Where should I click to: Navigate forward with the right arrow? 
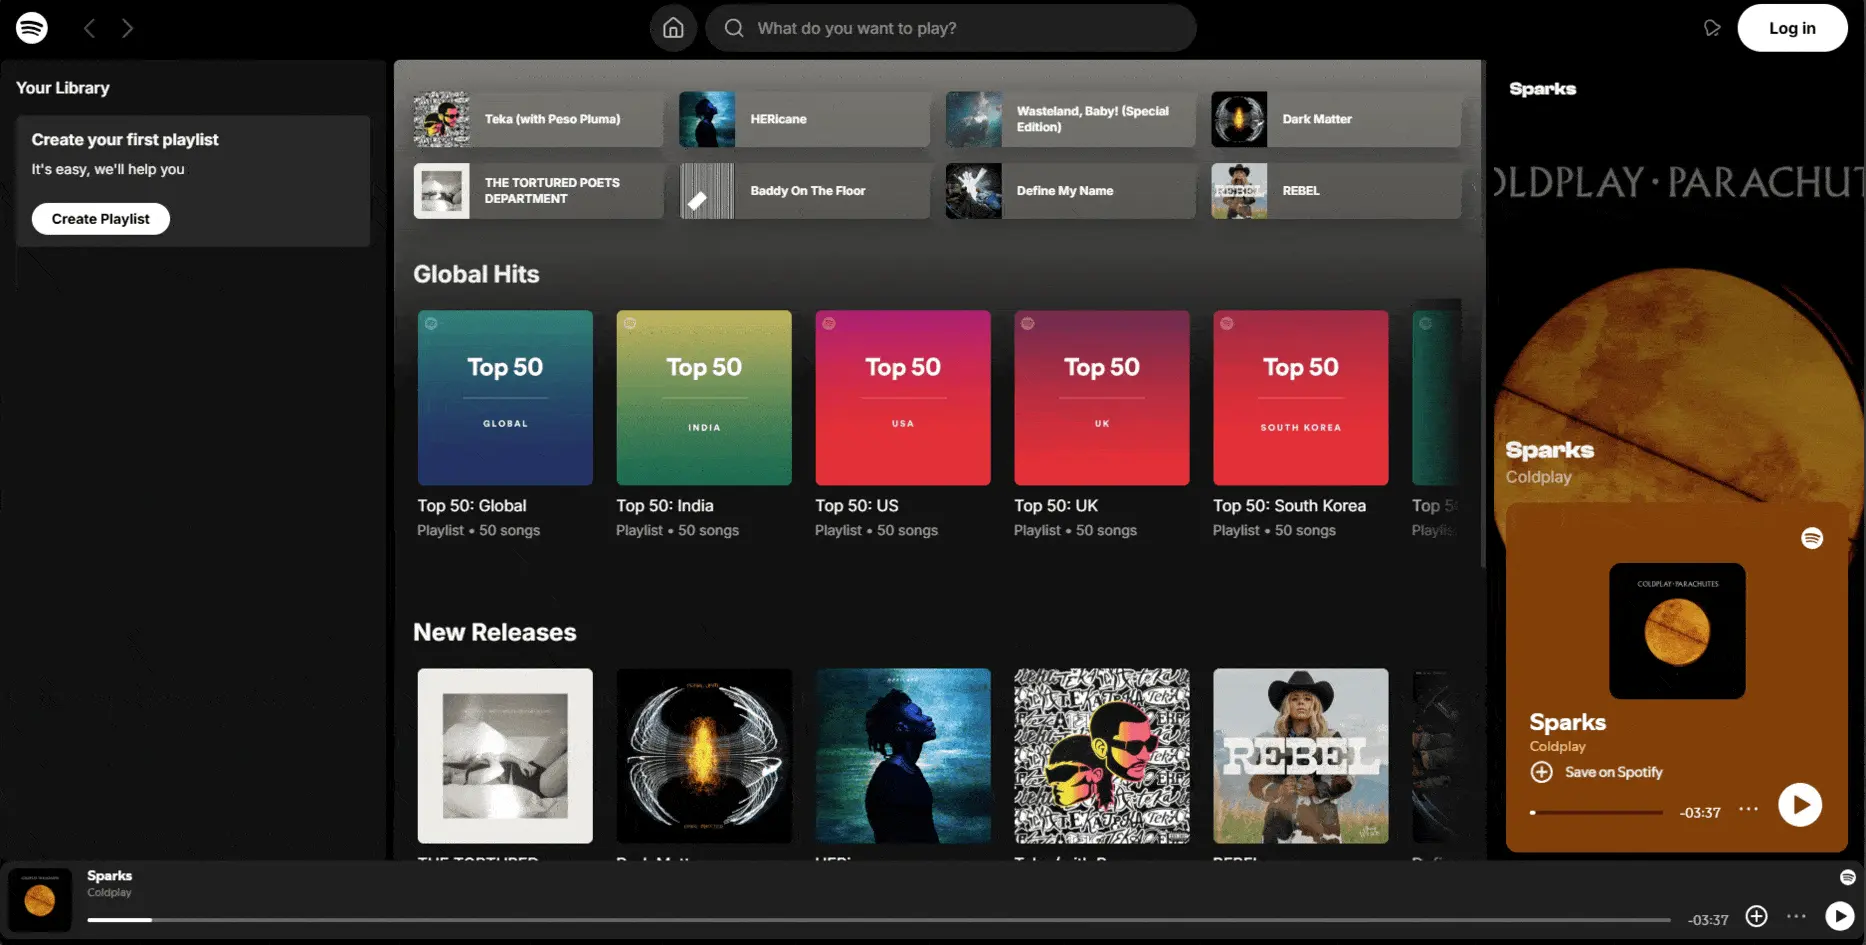click(127, 27)
